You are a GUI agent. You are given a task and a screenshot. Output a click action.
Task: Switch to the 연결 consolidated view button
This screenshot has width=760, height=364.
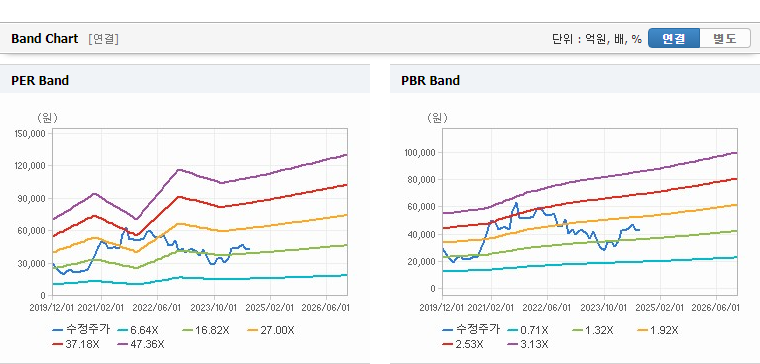pos(674,38)
